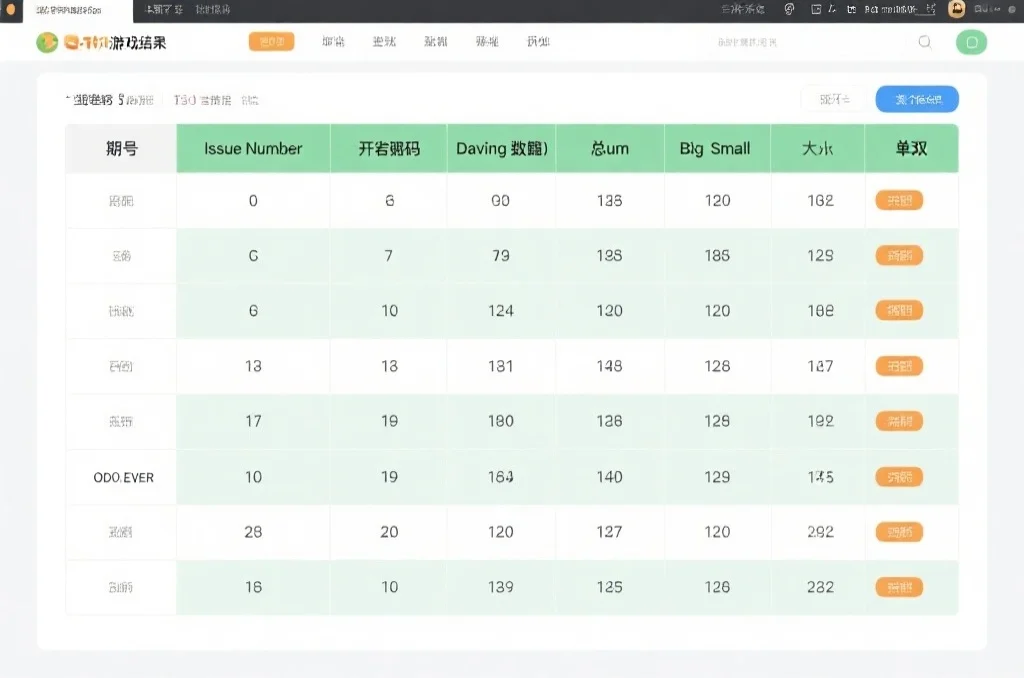Toggle the orange 单双 badge in first row

pyautogui.click(x=899, y=200)
